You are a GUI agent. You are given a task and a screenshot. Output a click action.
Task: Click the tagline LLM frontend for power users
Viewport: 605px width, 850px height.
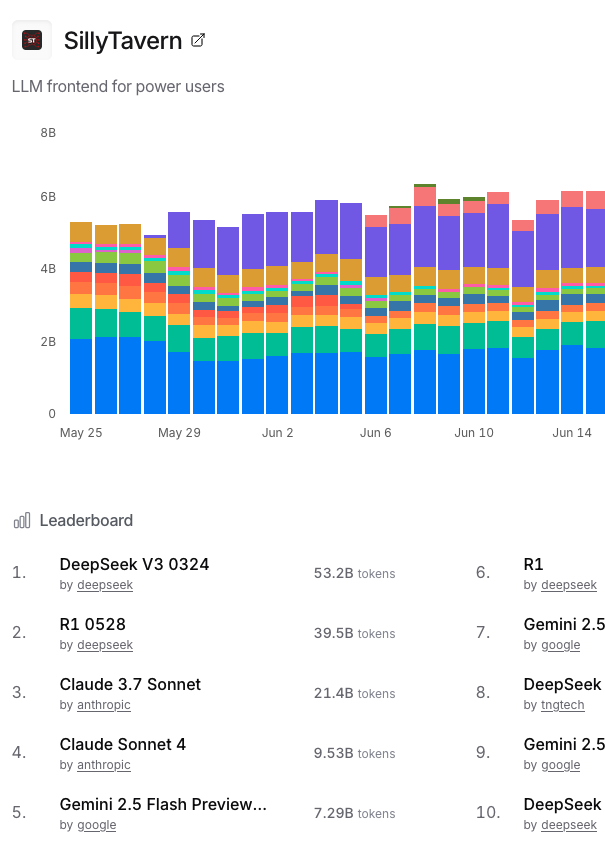(118, 87)
